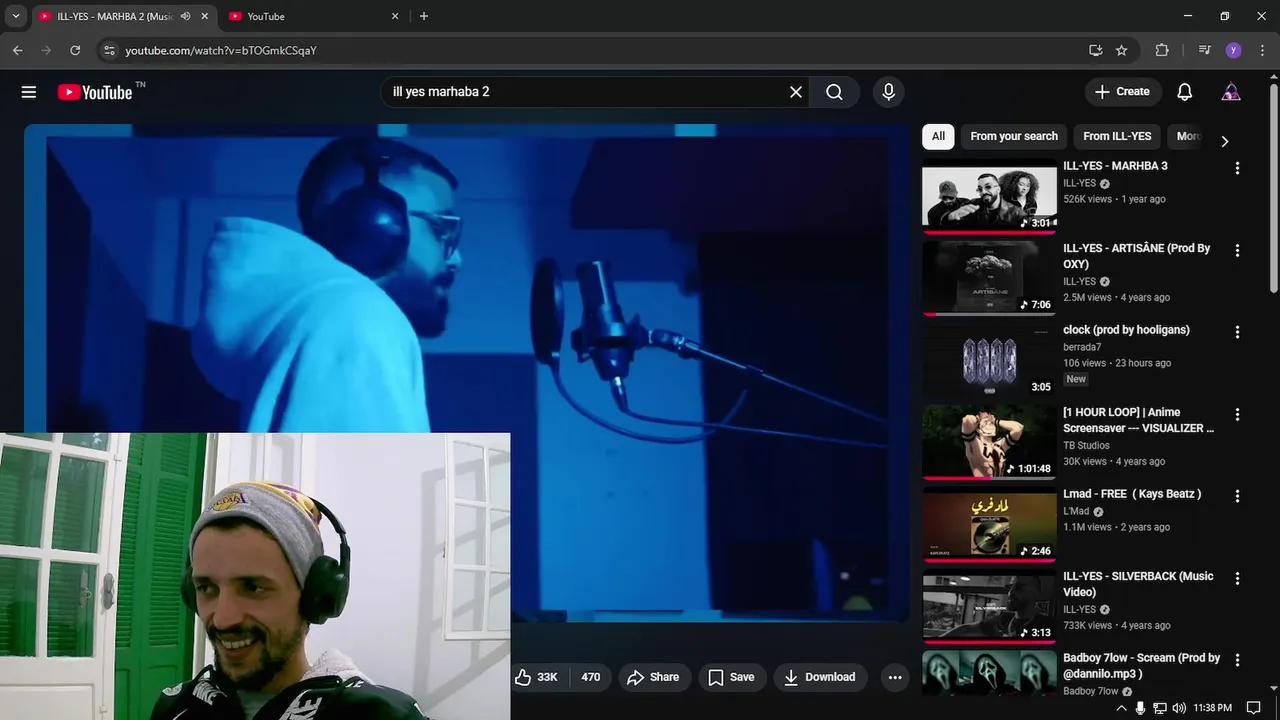Open Chrome profile avatar Y
This screenshot has width=1280, height=720.
(x=1233, y=50)
